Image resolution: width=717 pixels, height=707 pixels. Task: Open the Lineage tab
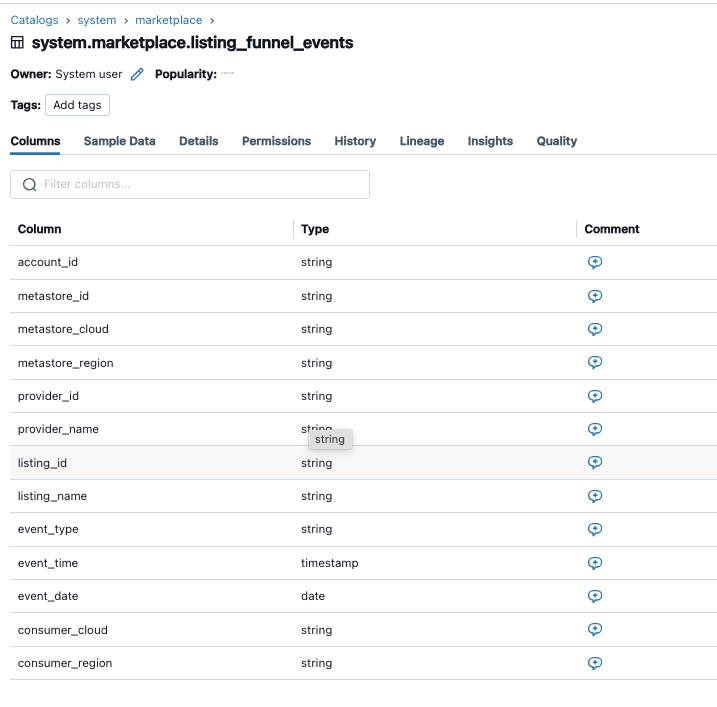click(x=422, y=141)
